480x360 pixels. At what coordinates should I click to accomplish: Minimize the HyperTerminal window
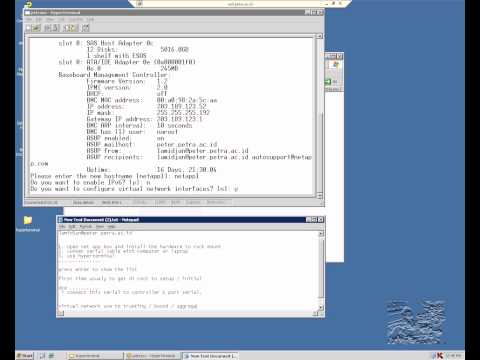pos(308,13)
